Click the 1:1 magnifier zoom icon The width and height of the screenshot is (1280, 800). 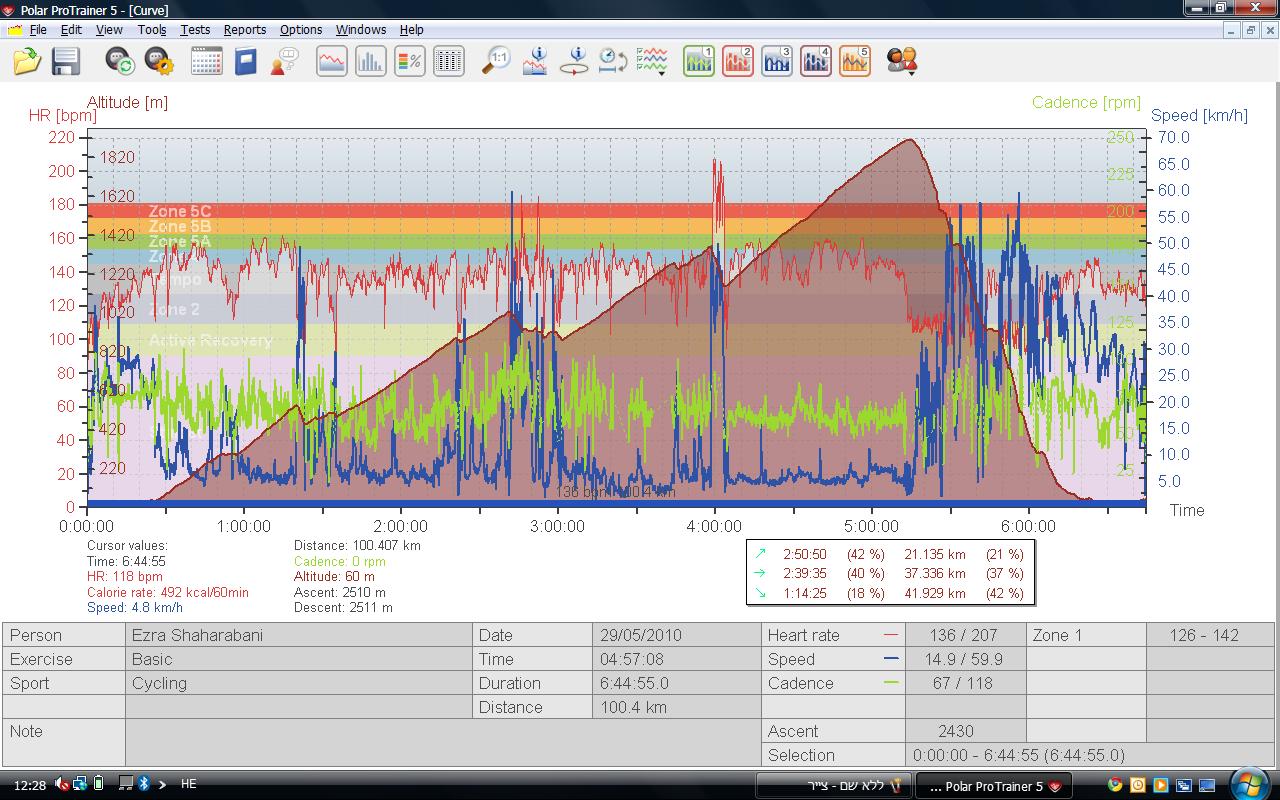point(496,61)
